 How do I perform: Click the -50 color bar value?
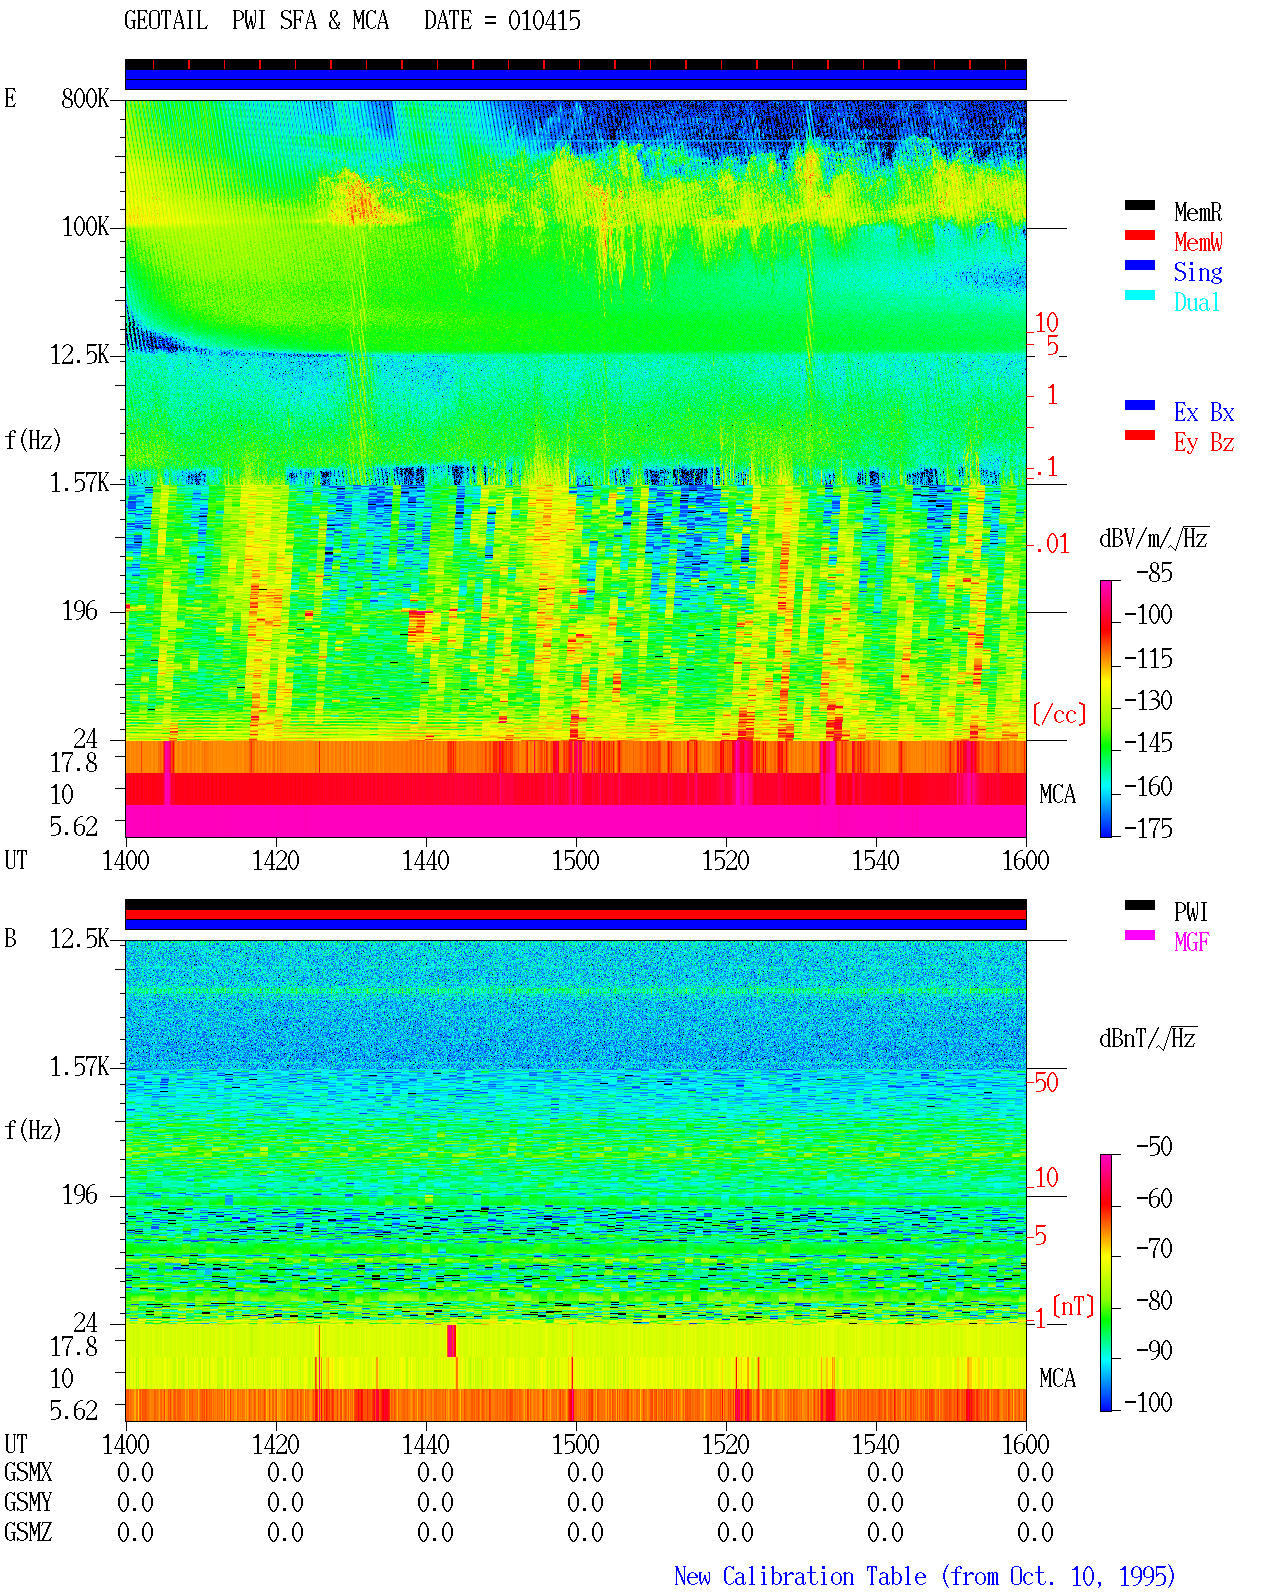(1154, 1147)
